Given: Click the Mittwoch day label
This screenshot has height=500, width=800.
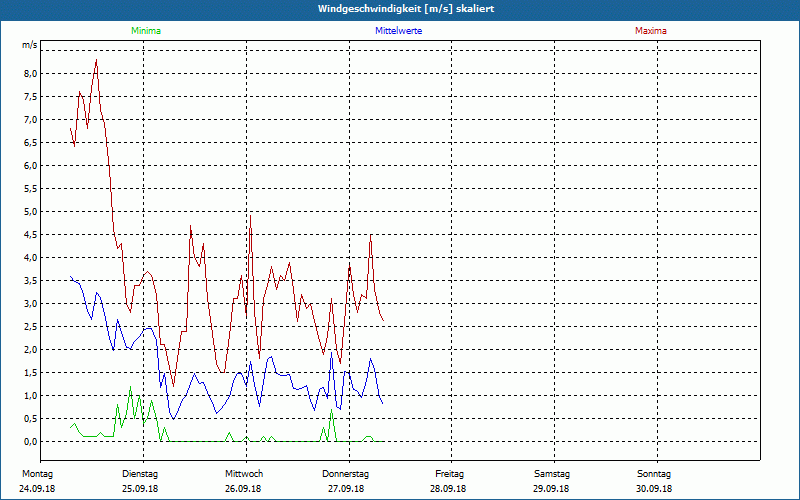Looking at the screenshot, I should tap(244, 474).
